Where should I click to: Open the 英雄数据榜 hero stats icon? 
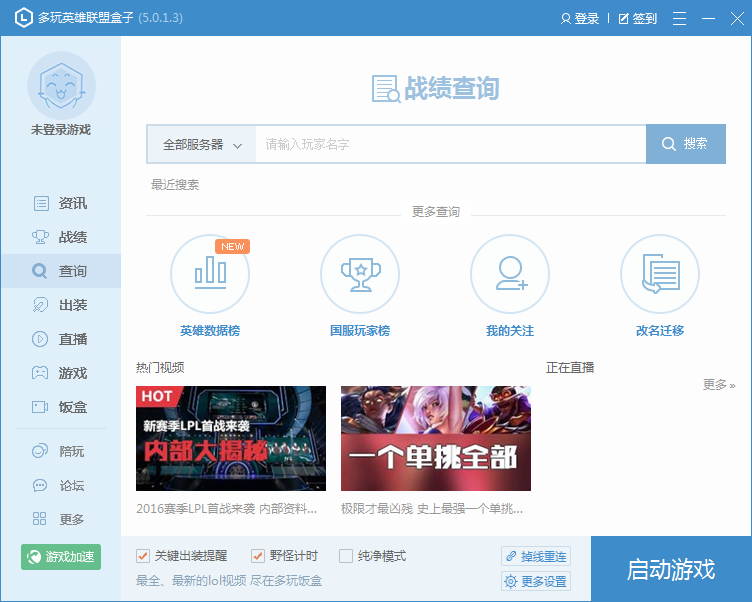point(210,274)
